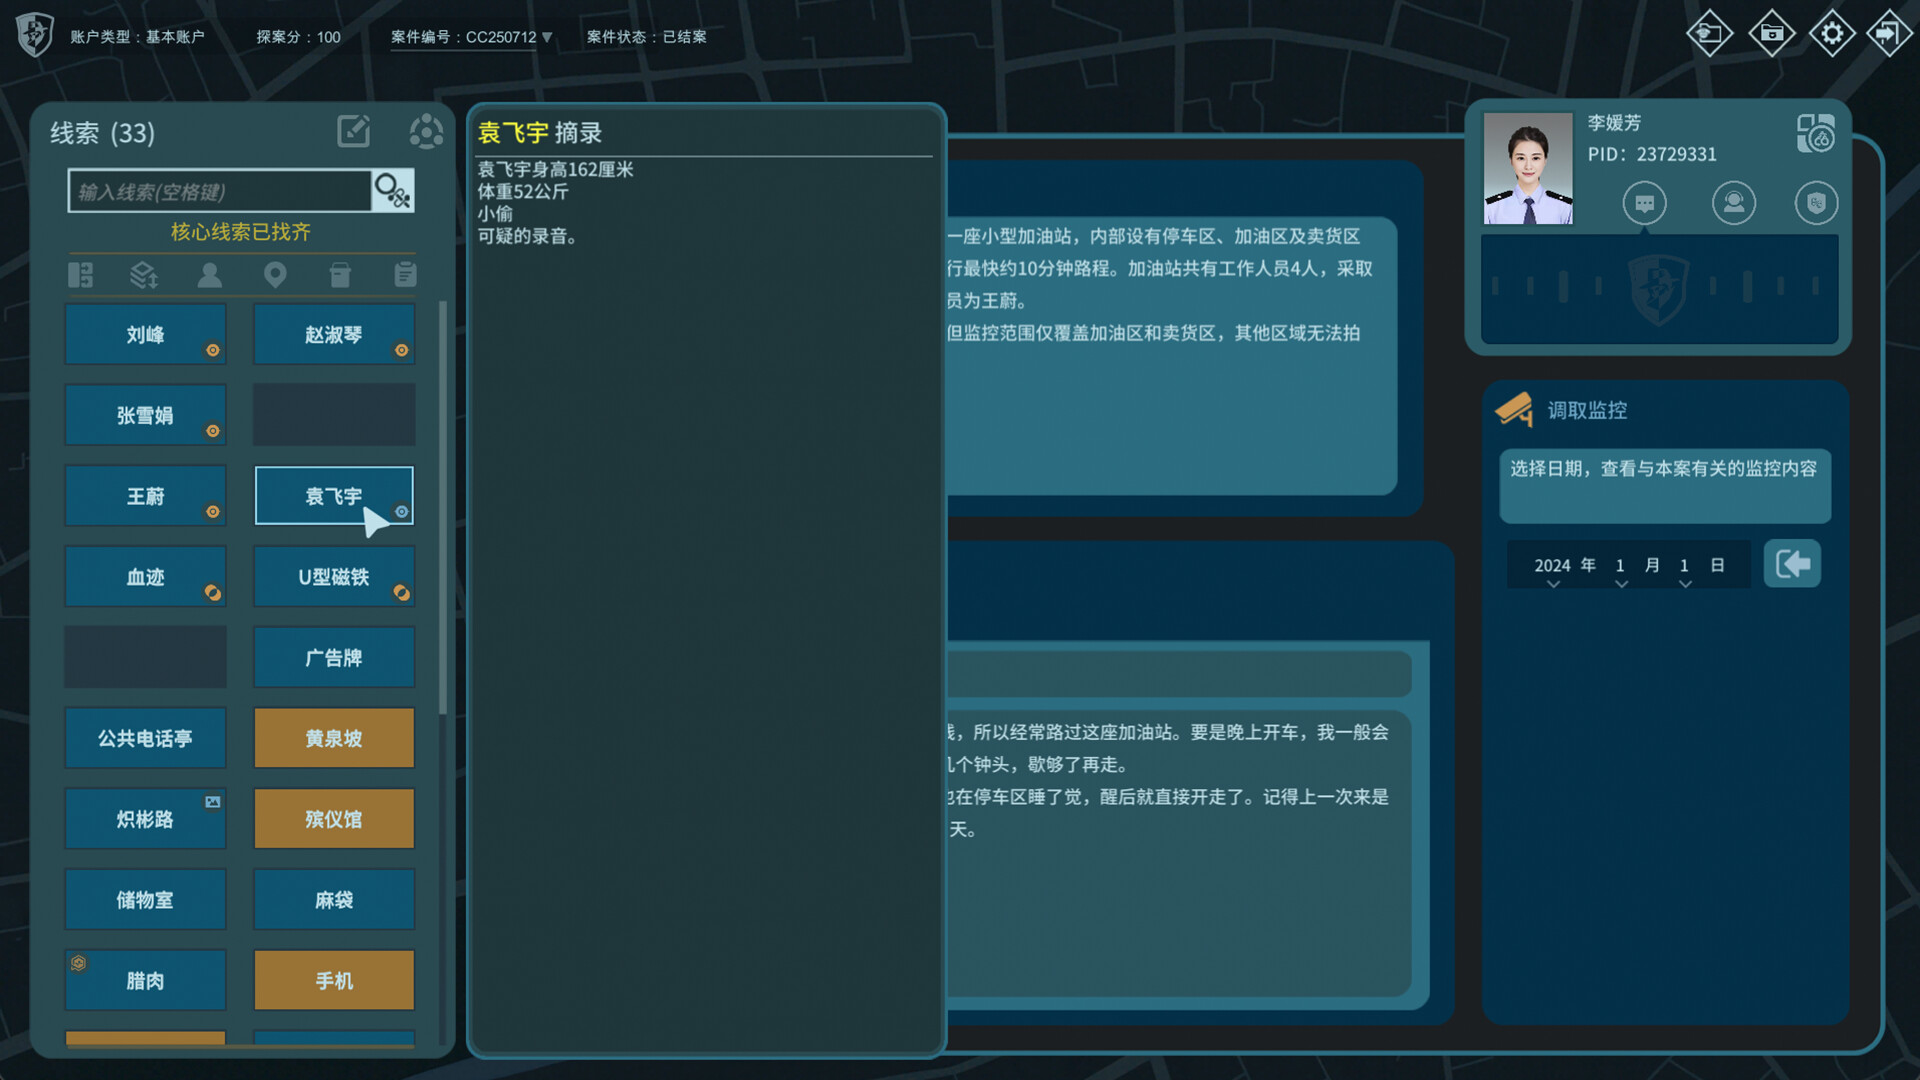This screenshot has height=1080, width=1920.
Task: Toggle the location pin clue filter
Action: (x=276, y=274)
